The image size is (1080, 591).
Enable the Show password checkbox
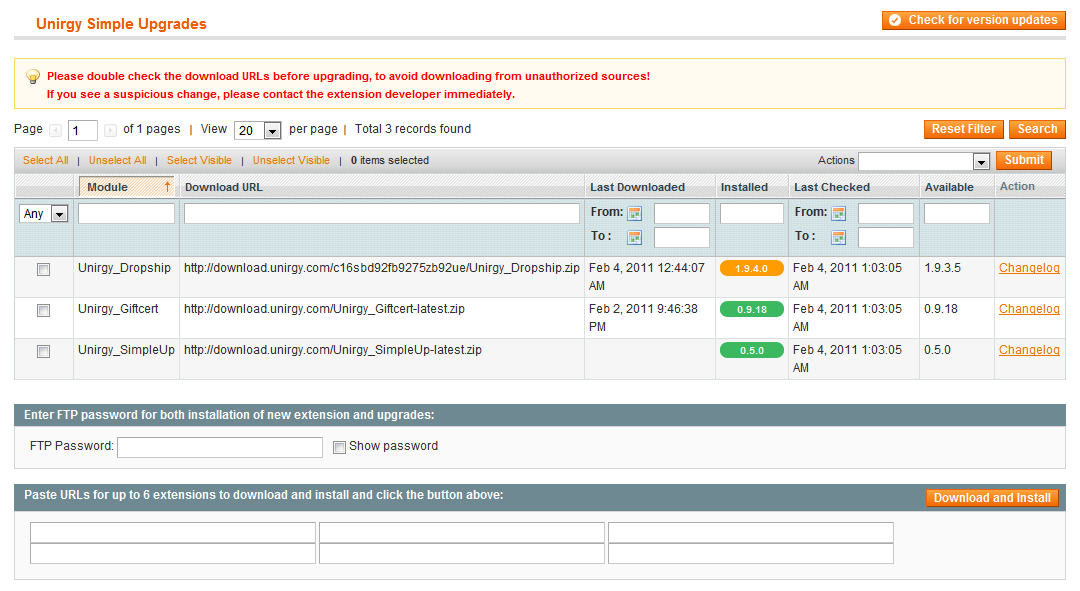pos(339,447)
